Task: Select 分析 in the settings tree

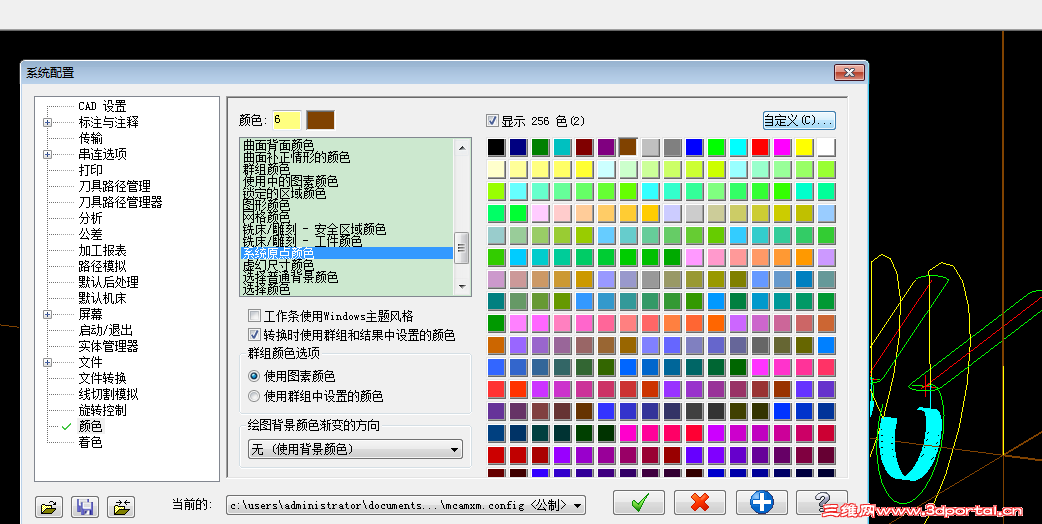Action: (x=90, y=218)
